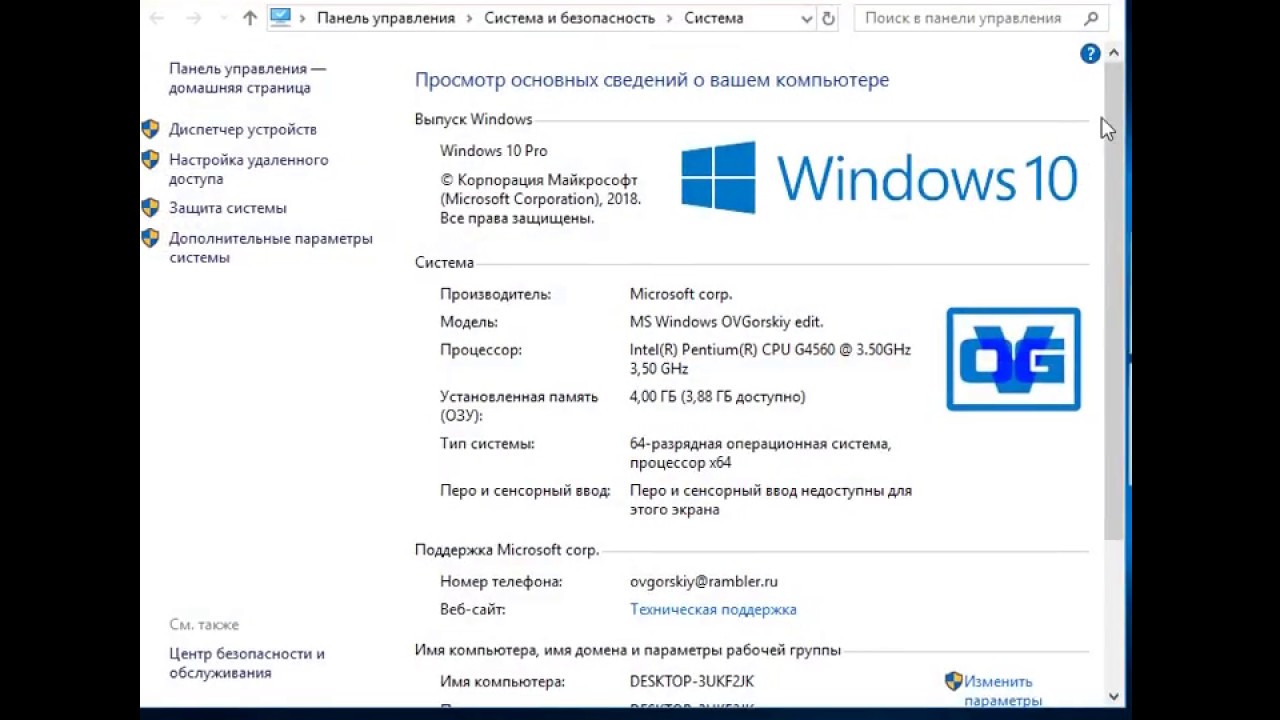This screenshot has width=1280, height=720.
Task: Click 'Поддержка Microsoft corp.' section header
Action: [506, 550]
